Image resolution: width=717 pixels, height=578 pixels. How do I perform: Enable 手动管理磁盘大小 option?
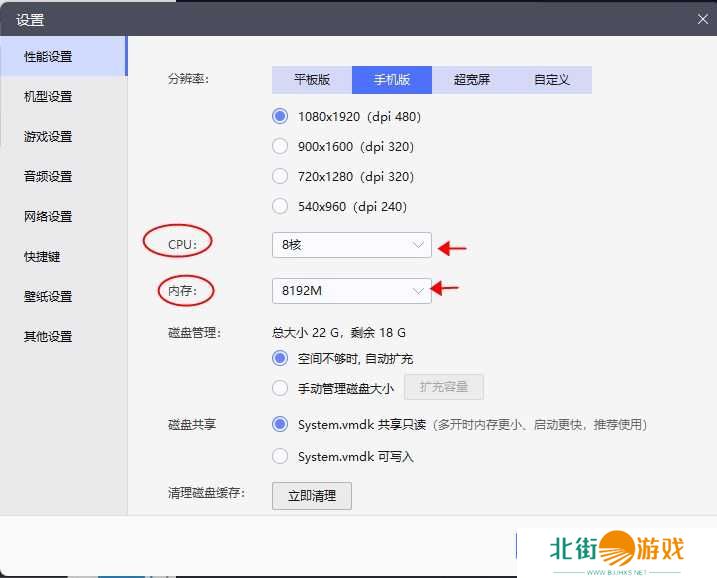(x=281, y=388)
